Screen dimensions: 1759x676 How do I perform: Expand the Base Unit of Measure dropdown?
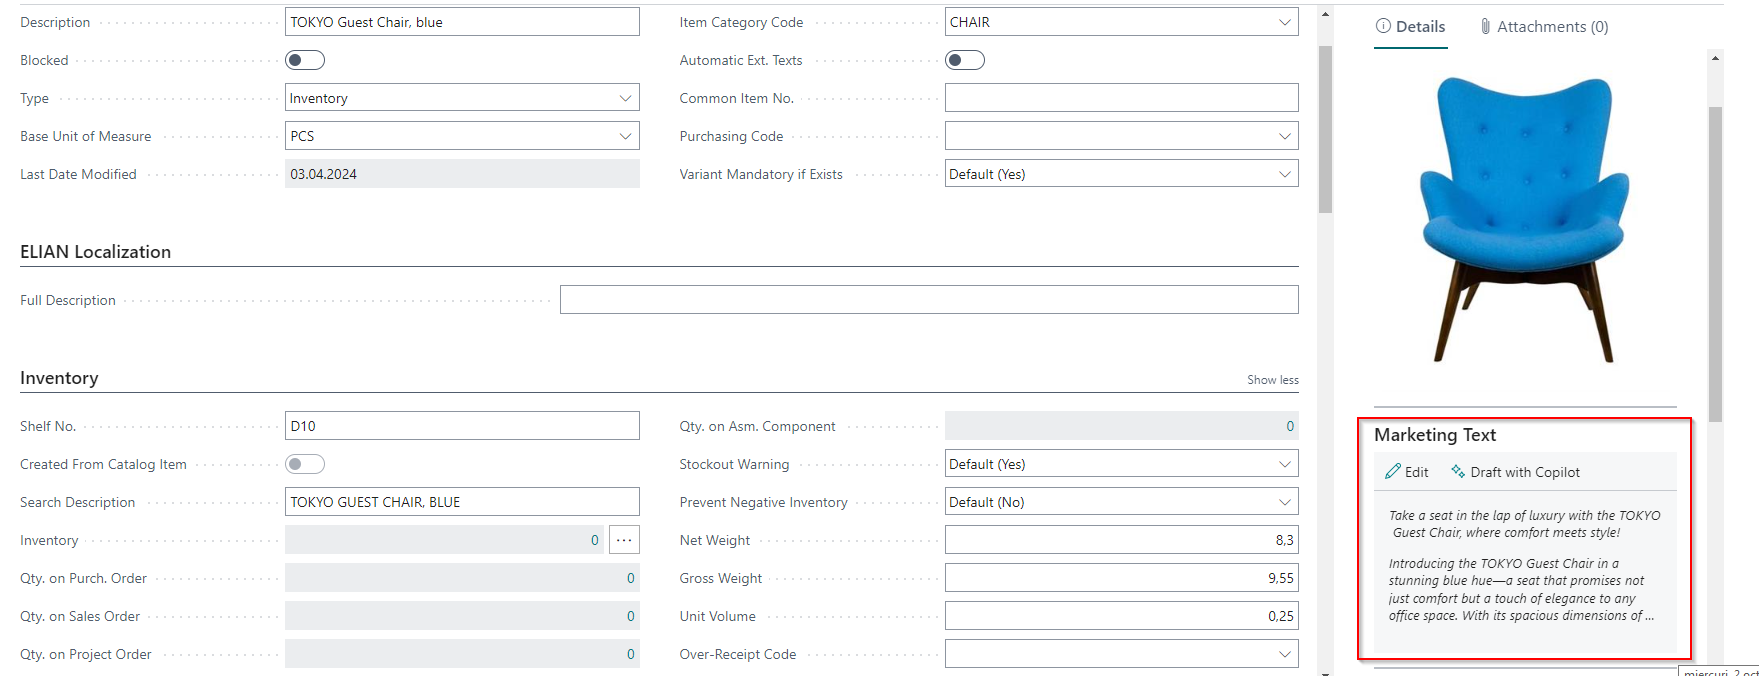point(625,136)
